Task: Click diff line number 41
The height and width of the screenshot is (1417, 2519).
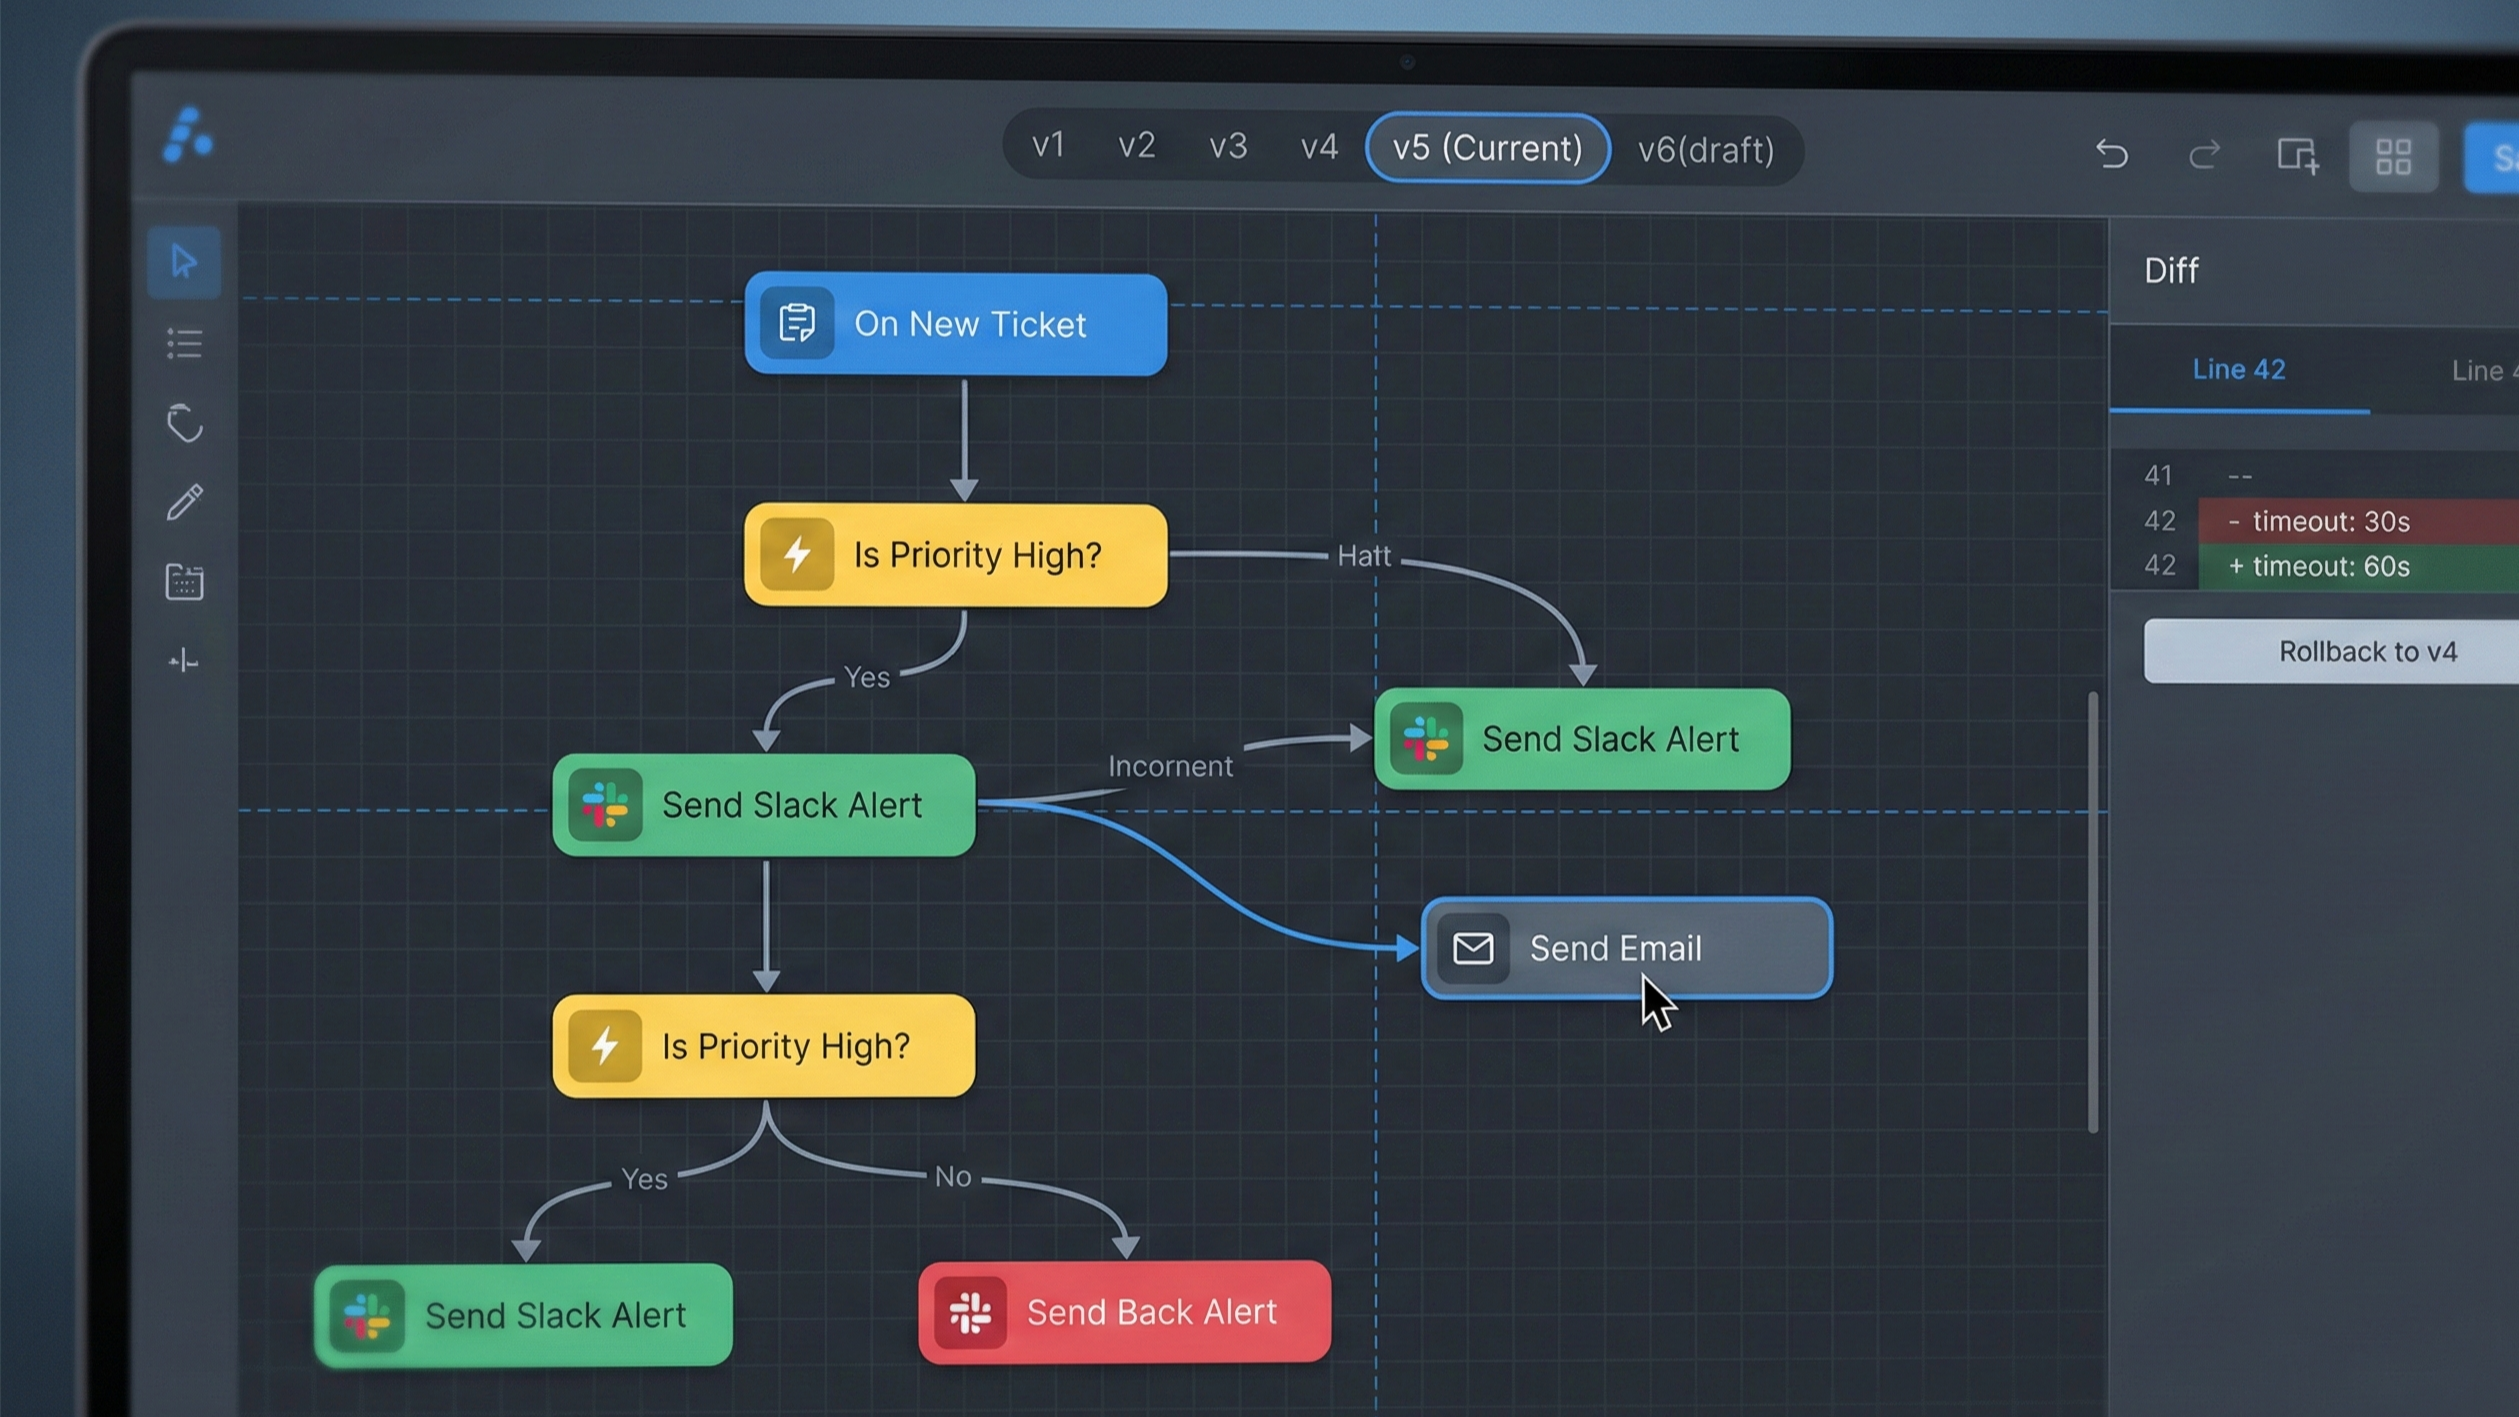Action: point(2158,475)
